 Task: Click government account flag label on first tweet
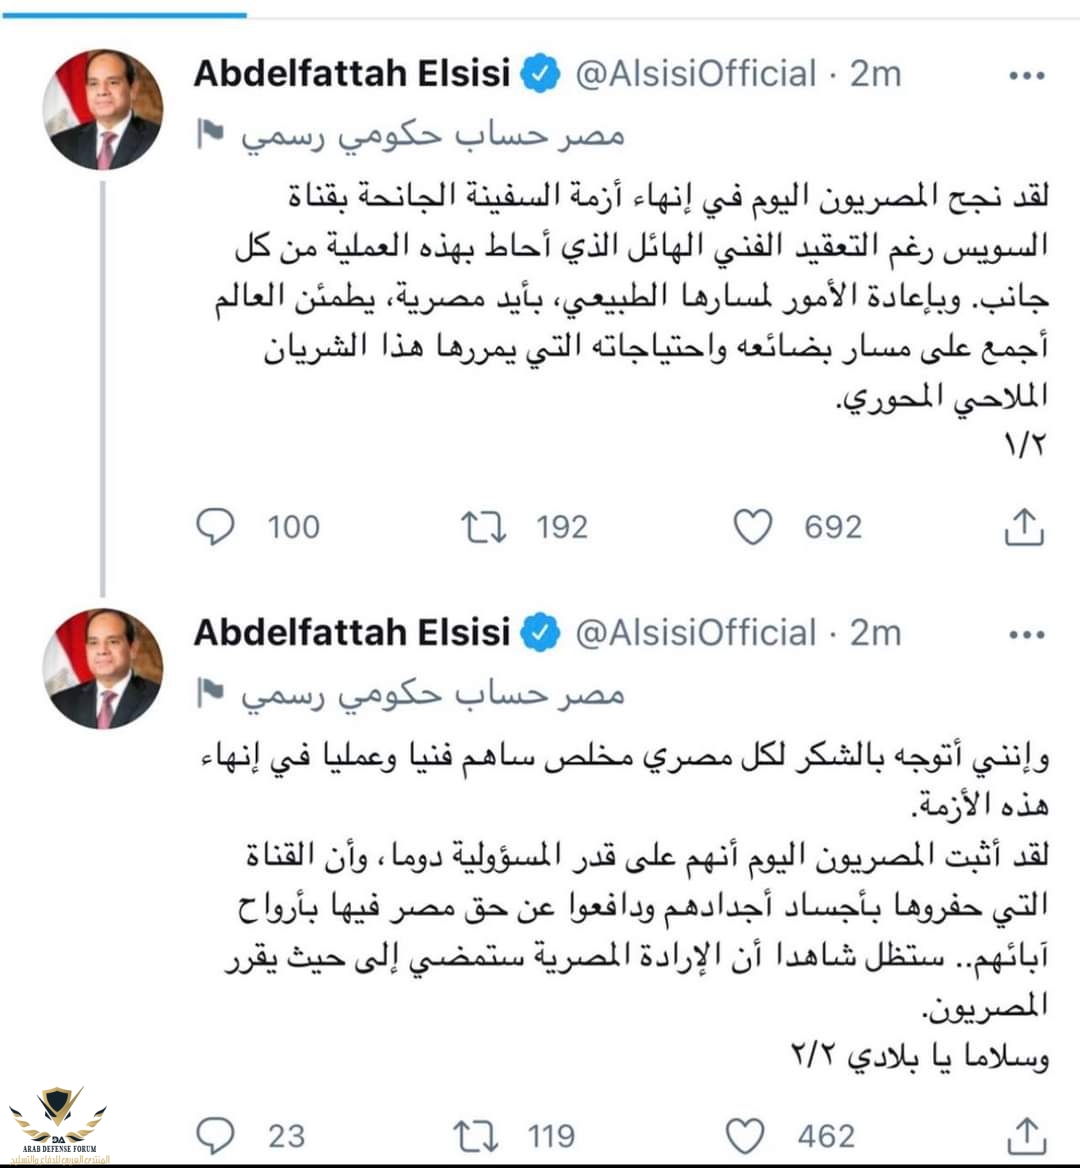(410, 136)
